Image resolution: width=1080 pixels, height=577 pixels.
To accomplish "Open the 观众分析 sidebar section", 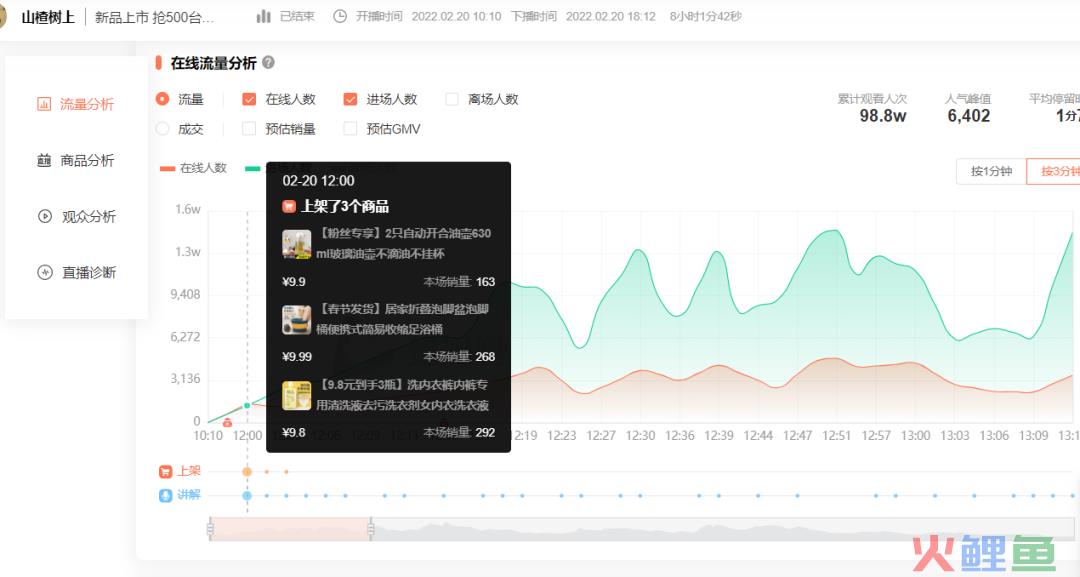I will pyautogui.click(x=76, y=216).
